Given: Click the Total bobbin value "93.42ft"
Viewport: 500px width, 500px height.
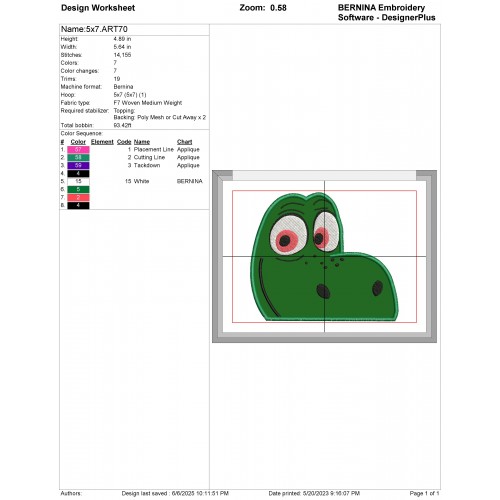Looking at the screenshot, I should [x=122, y=126].
